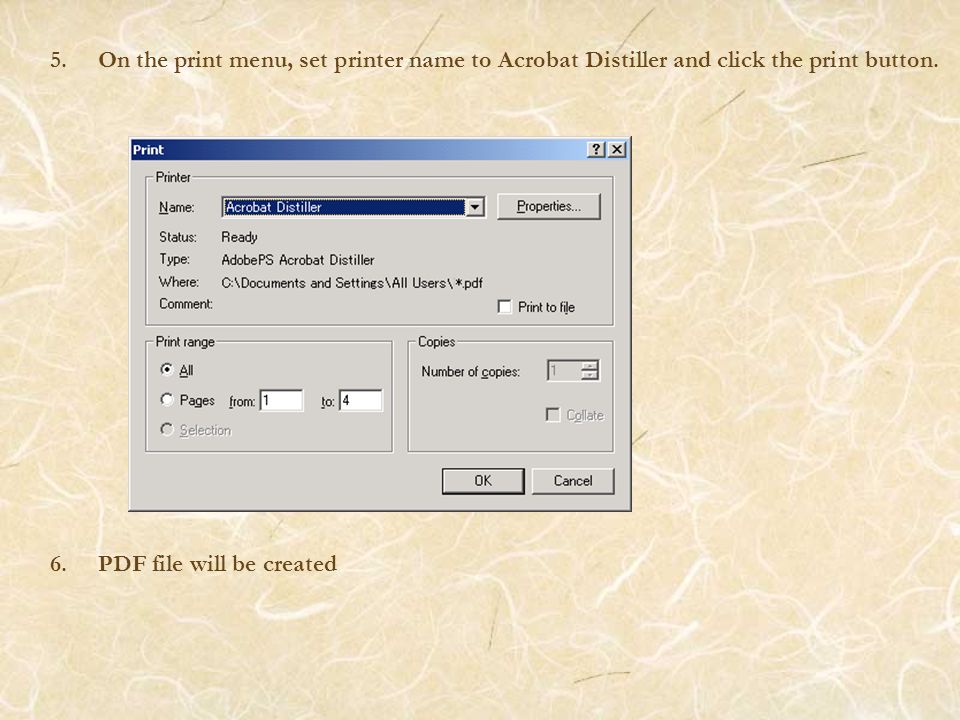
Task: Cancel the Print dialog
Action: click(x=573, y=481)
